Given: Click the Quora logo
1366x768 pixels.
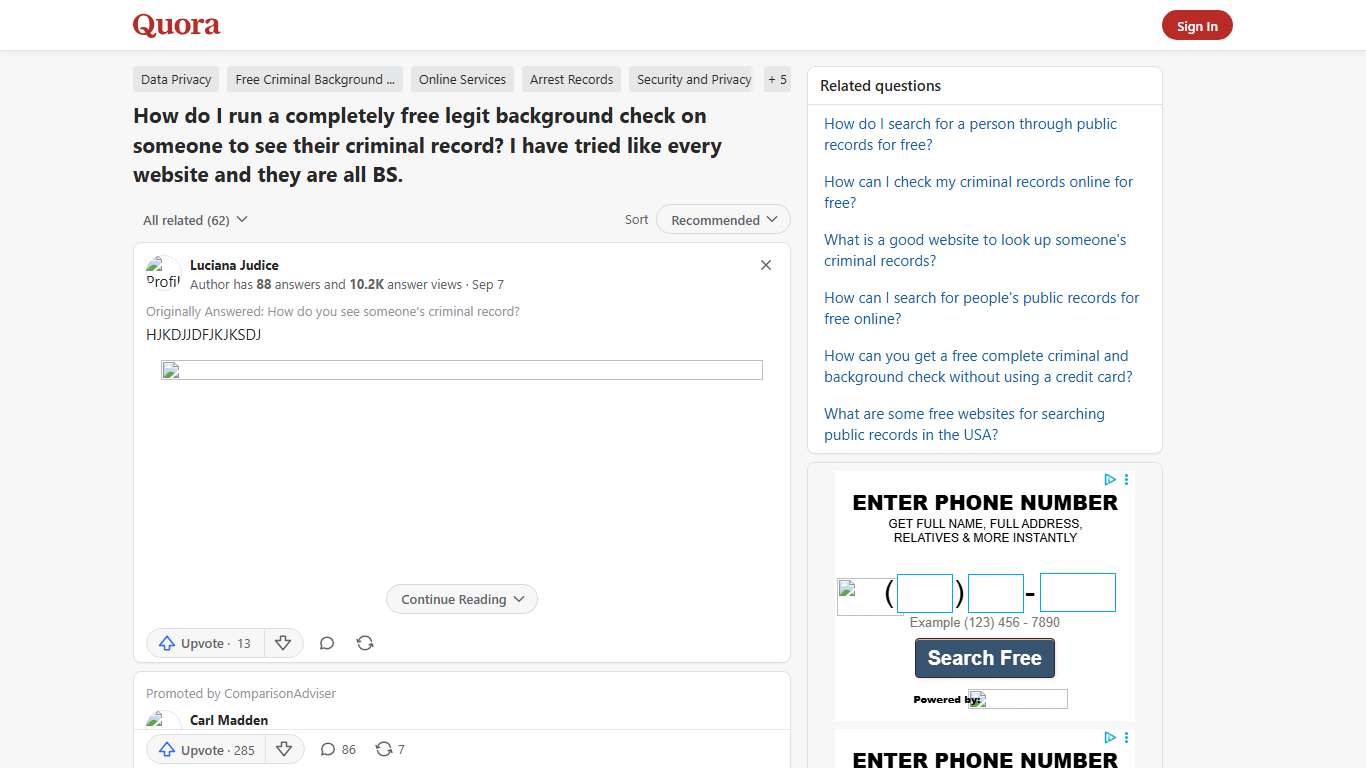Looking at the screenshot, I should (x=176, y=25).
